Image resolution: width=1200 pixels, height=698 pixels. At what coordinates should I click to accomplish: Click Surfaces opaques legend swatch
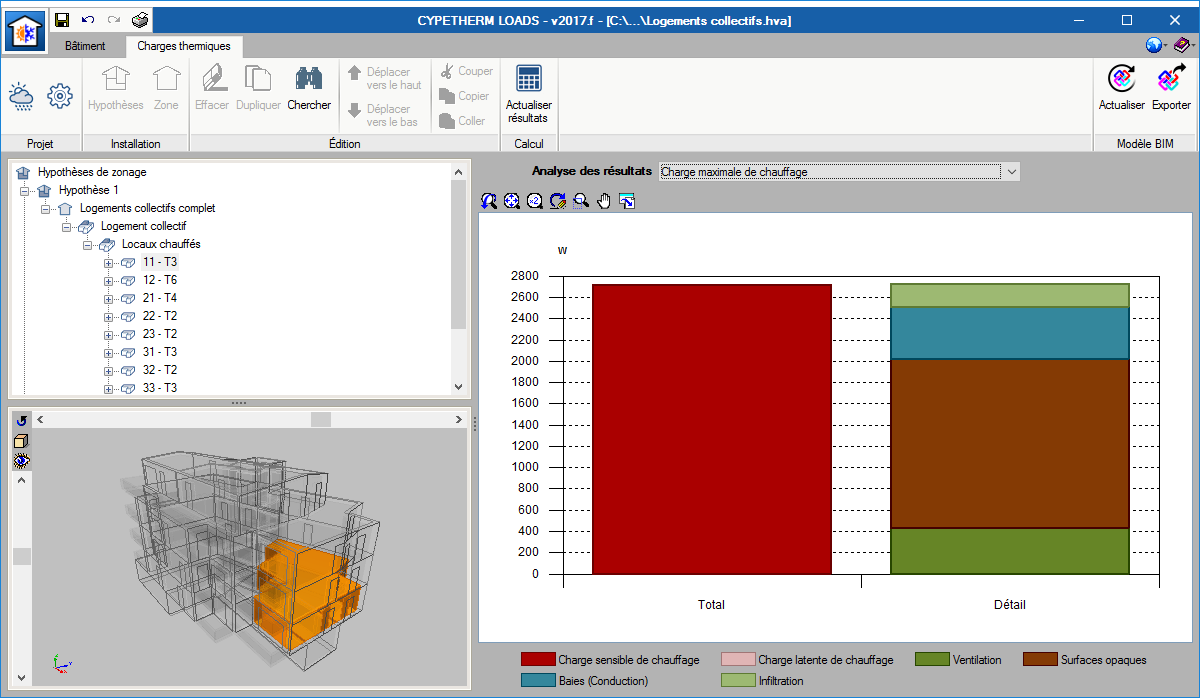tap(1040, 660)
